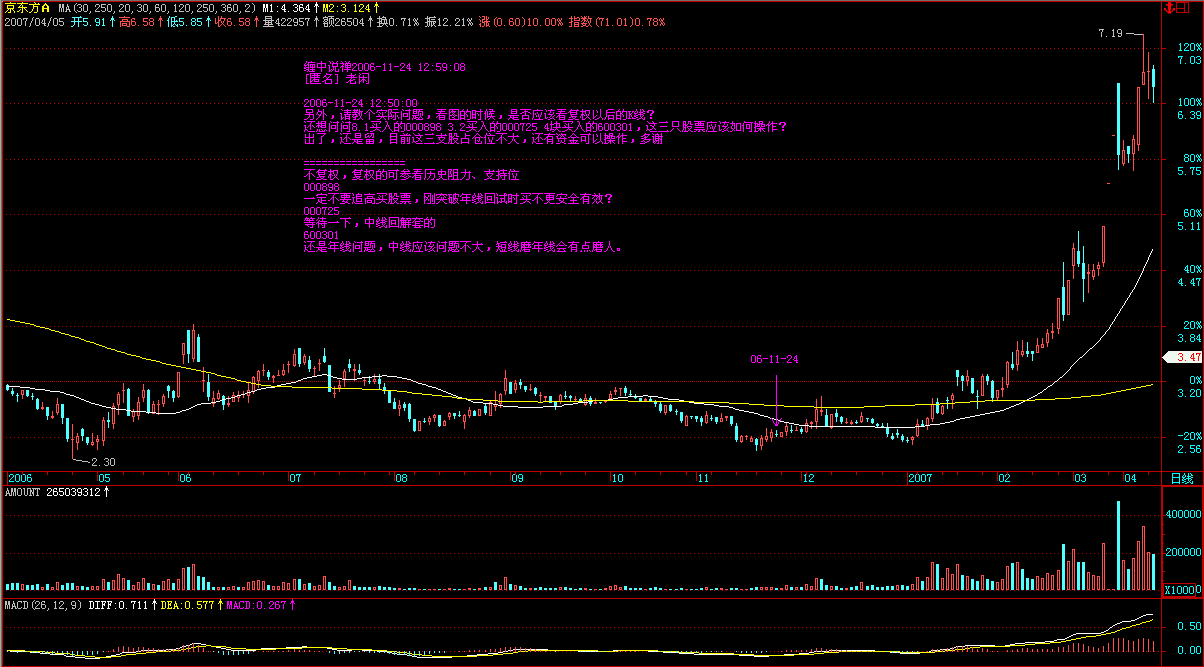Click the 000898 stock code in note
This screenshot has width=1204, height=667.
[x=321, y=187]
